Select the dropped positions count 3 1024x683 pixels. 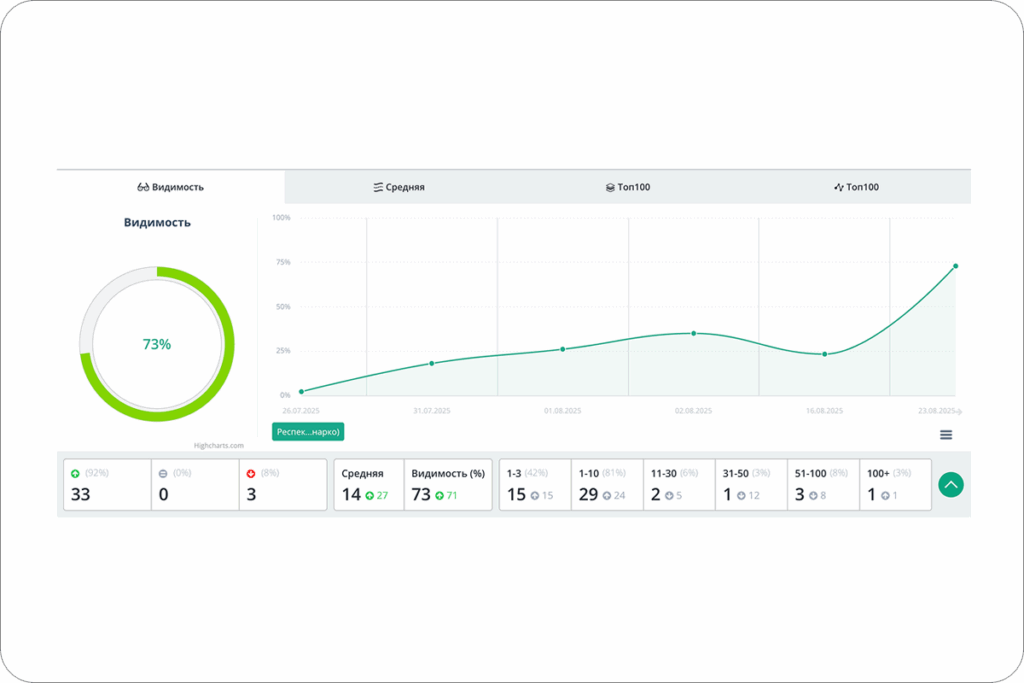[251, 494]
